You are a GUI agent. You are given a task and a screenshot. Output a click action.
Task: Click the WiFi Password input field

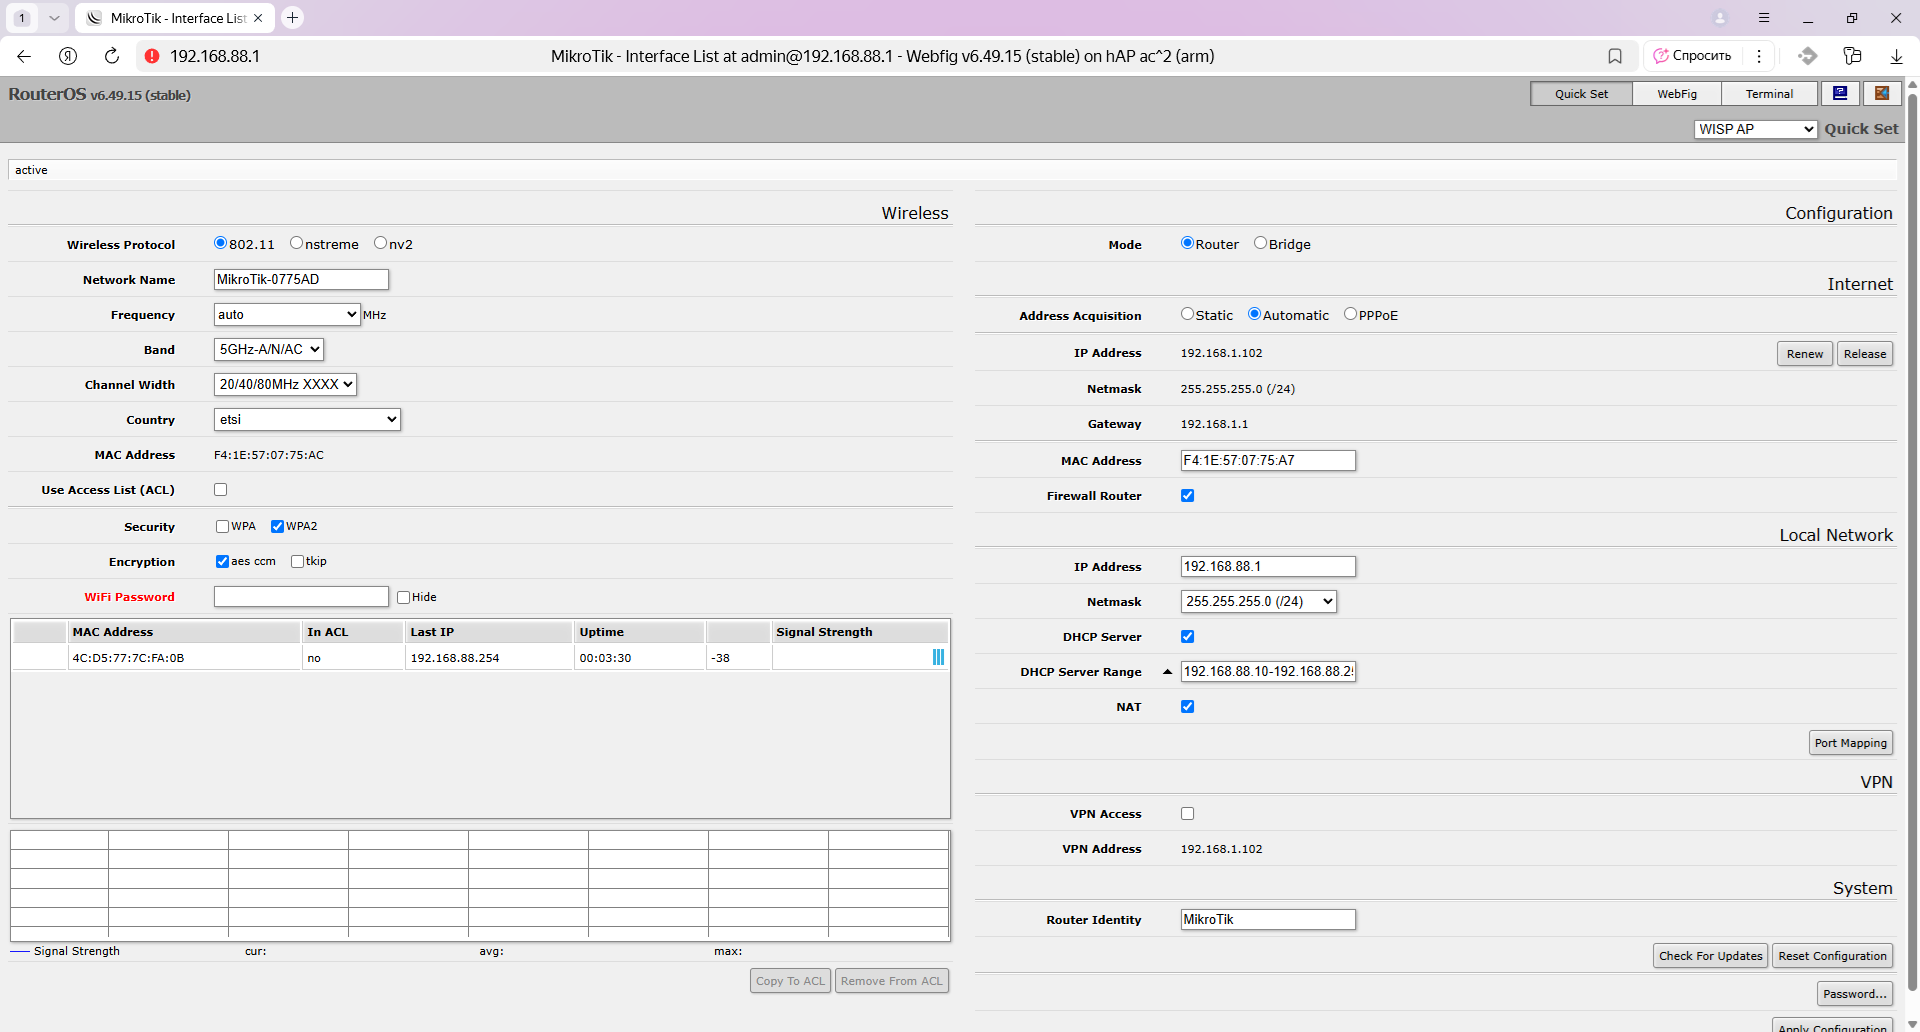301,597
